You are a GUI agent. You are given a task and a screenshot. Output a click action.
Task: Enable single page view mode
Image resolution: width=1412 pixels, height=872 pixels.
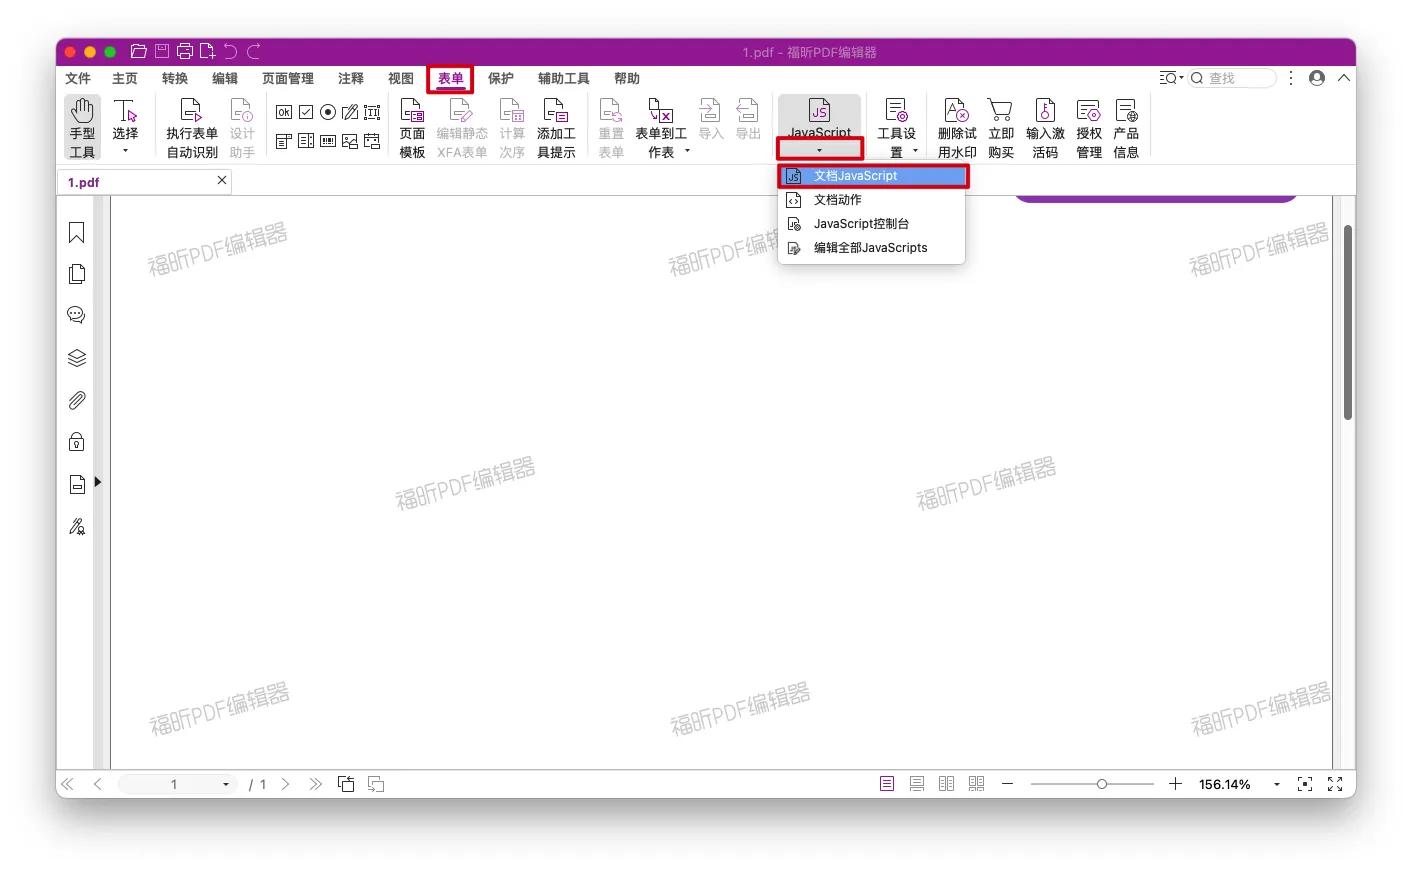(x=887, y=784)
